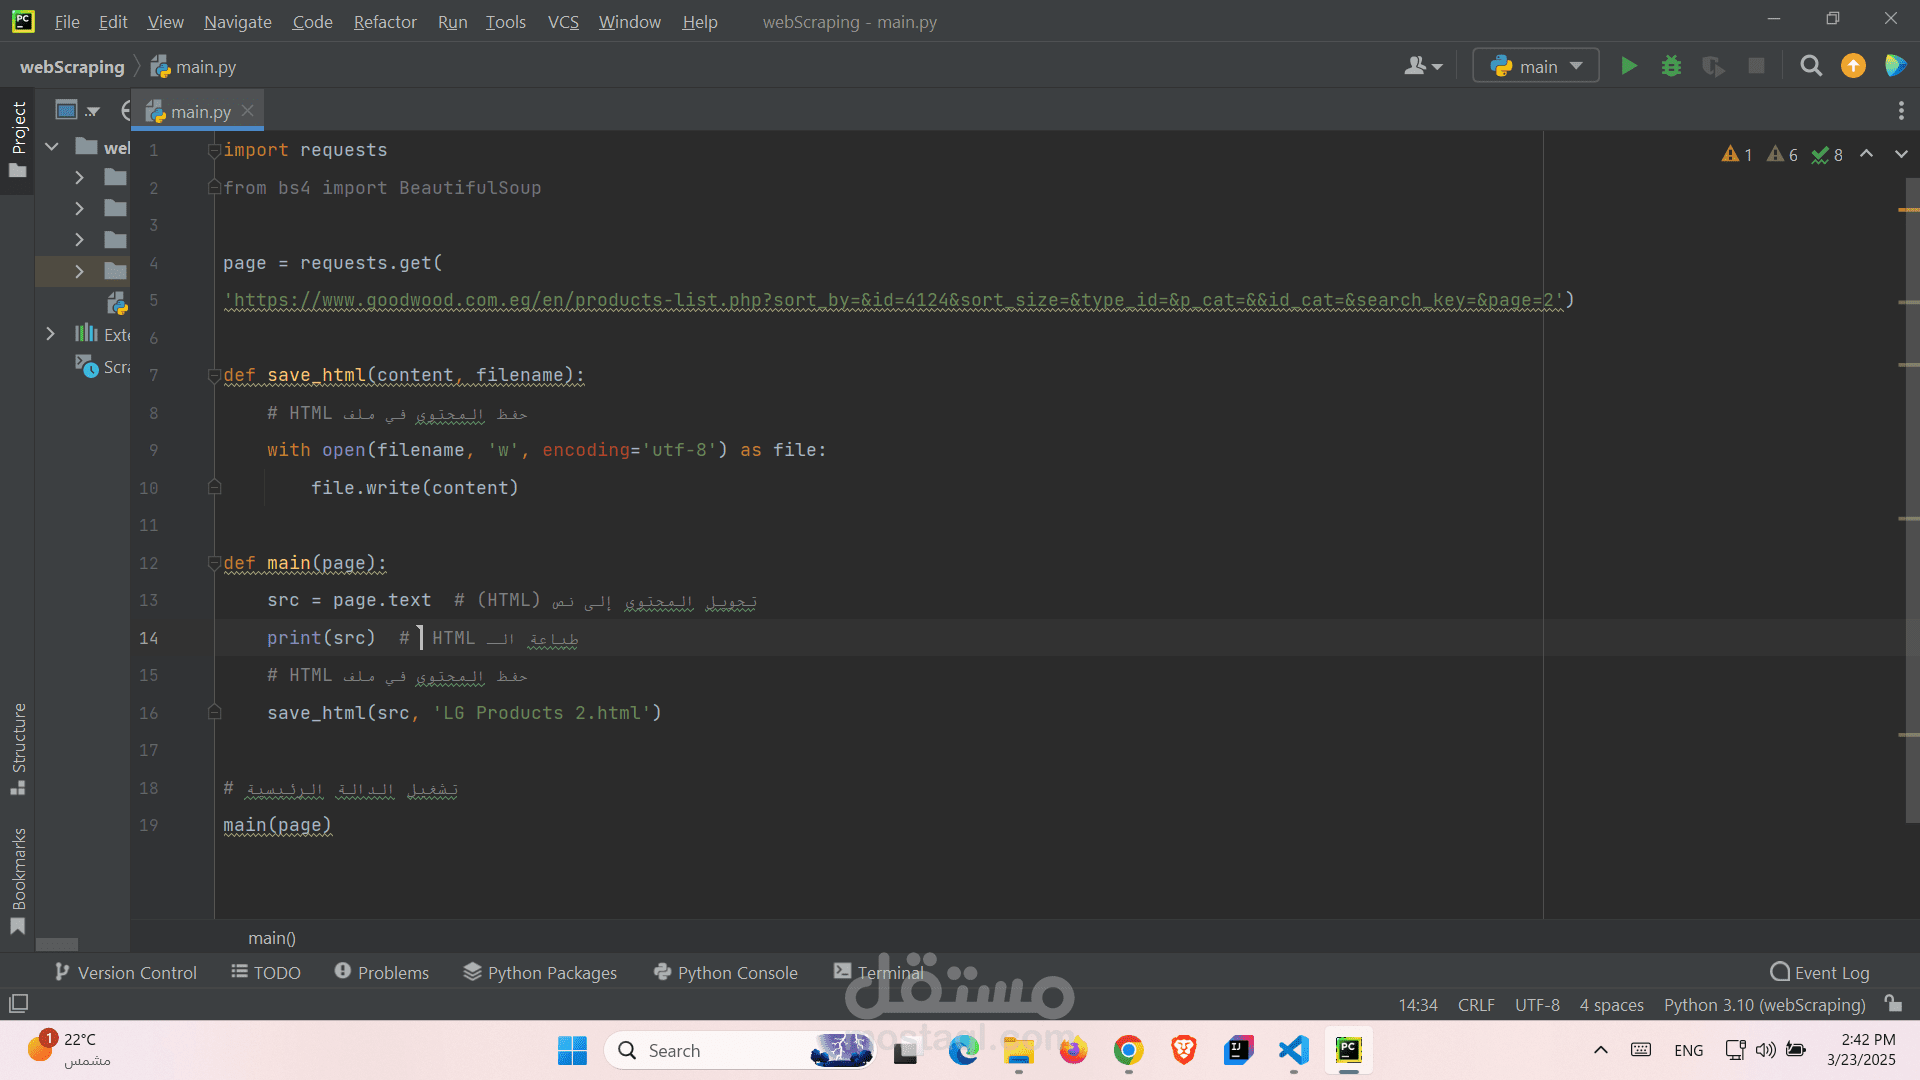Viewport: 1920px width, 1080px height.
Task: Open the editor tabs options kebab menu
Action: pyautogui.click(x=1901, y=111)
